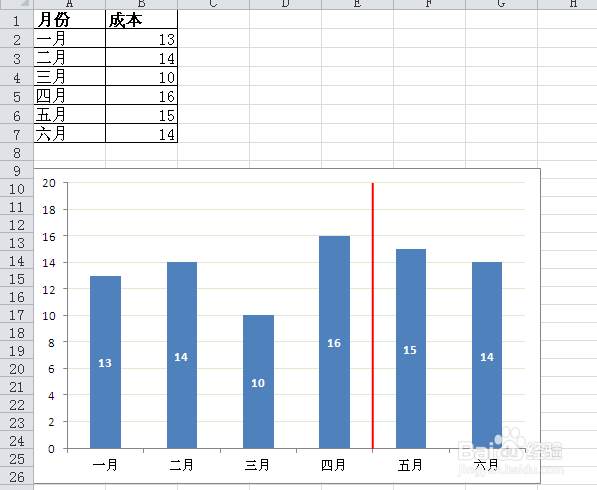The width and height of the screenshot is (597, 490).
Task: Select cost value 14 in row 7
Action: pos(141,134)
